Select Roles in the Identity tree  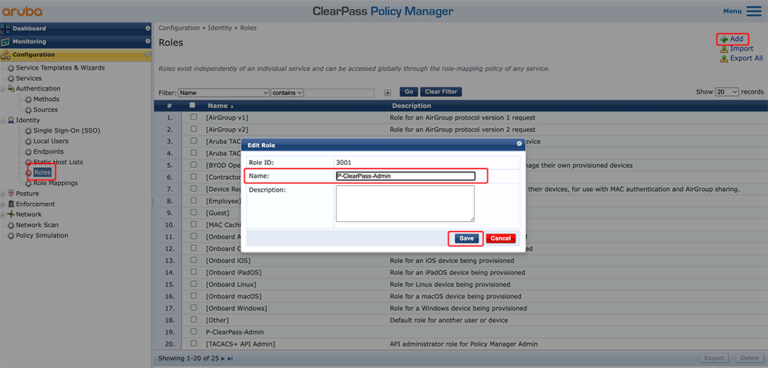click(43, 172)
